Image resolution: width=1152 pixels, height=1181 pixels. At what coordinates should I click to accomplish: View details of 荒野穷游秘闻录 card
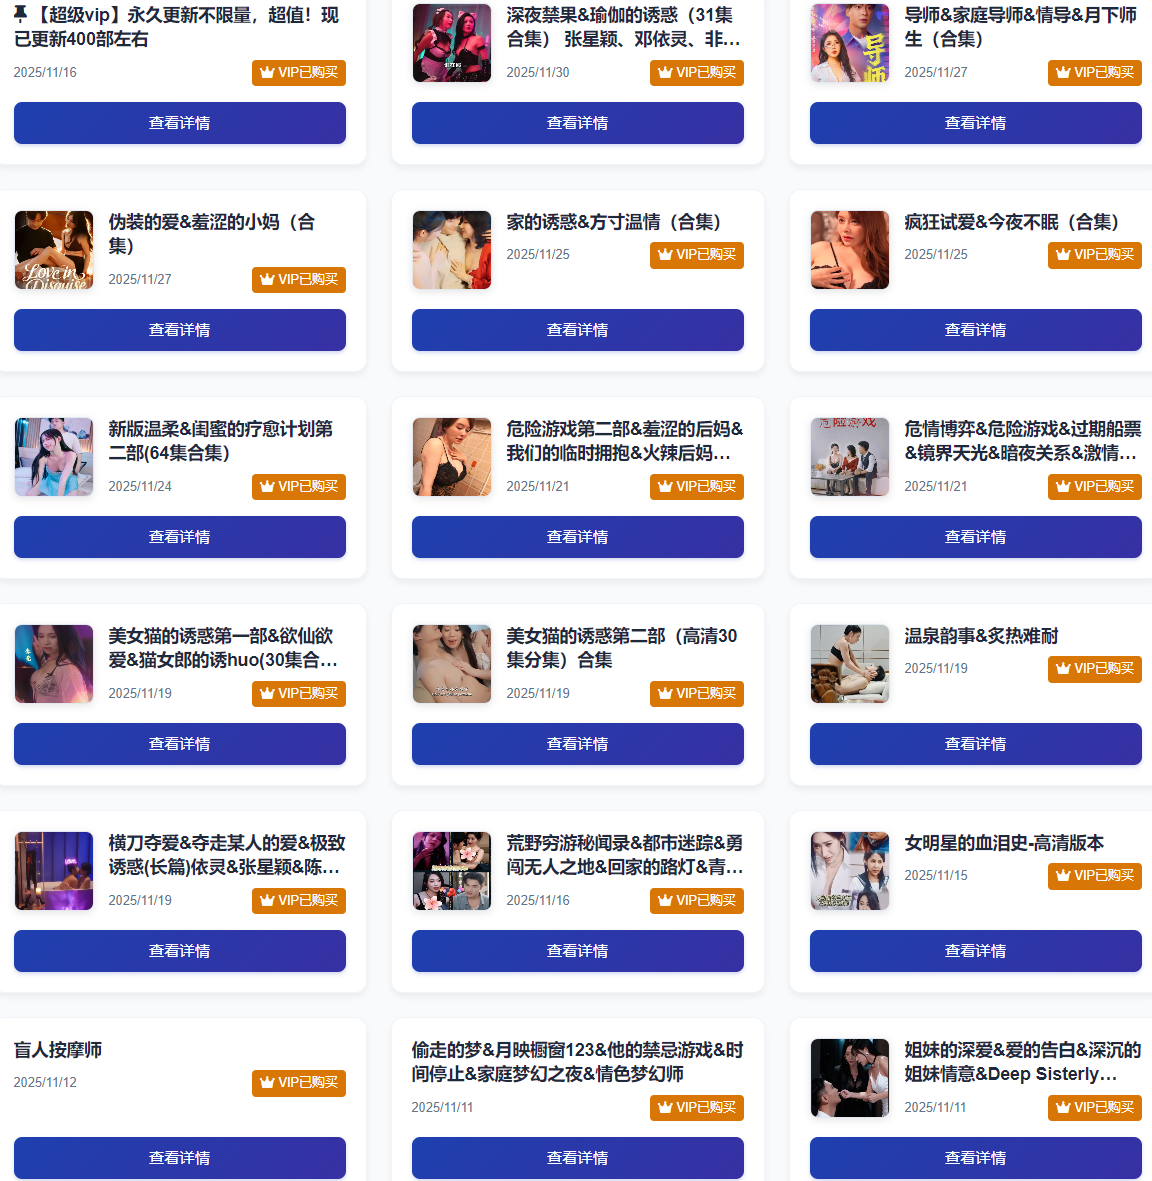tap(578, 951)
